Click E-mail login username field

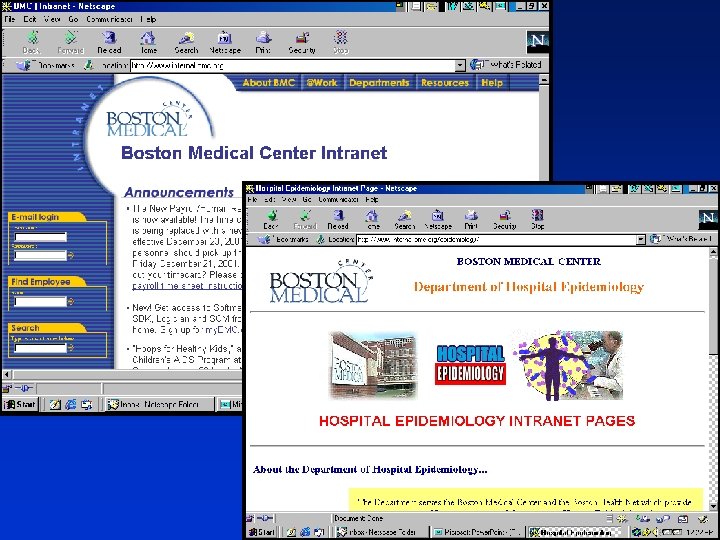tap(40, 237)
